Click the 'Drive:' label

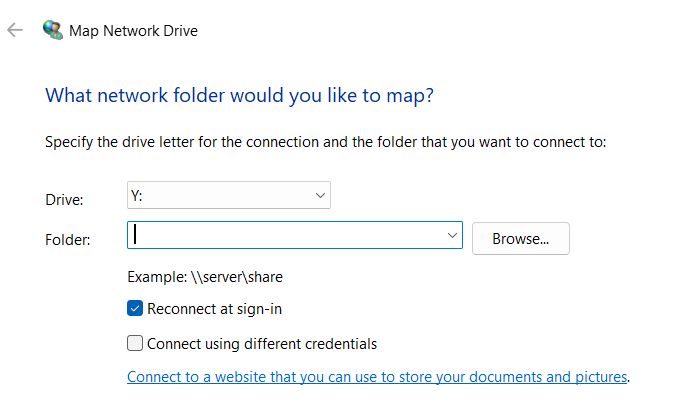[x=64, y=200]
